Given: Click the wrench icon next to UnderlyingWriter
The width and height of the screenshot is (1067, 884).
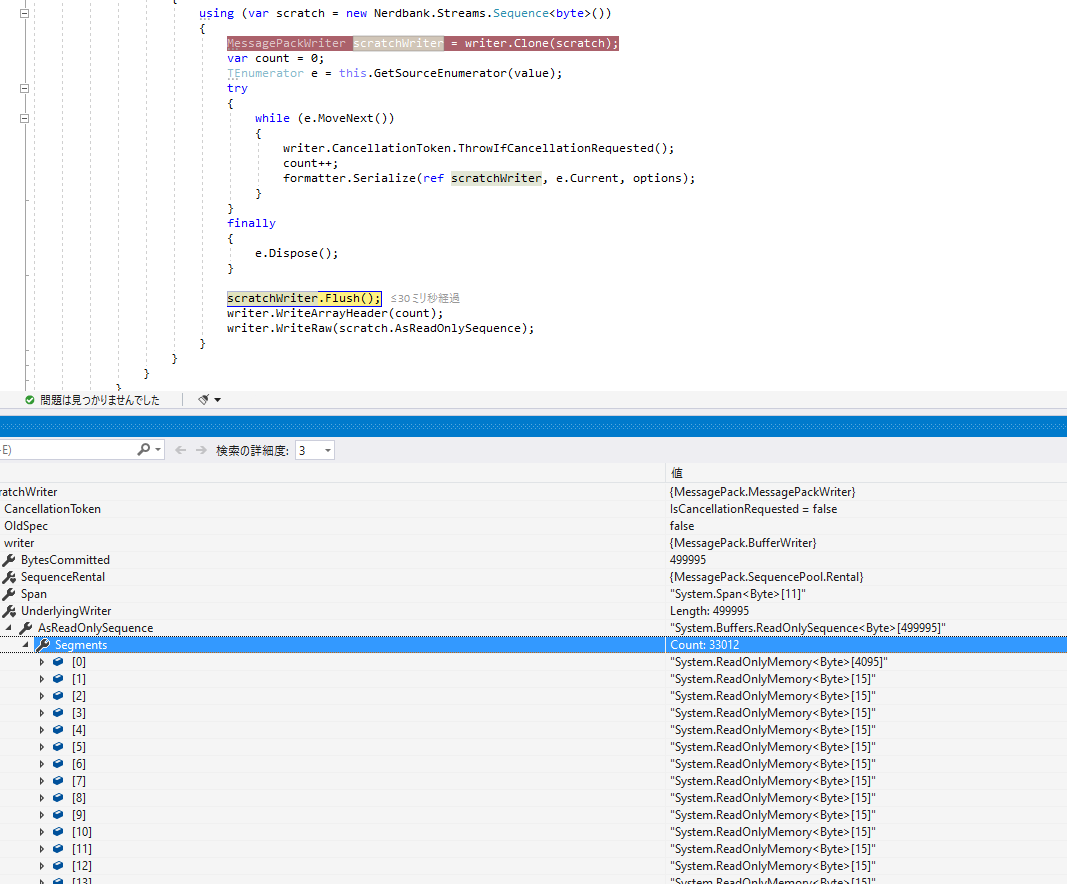Looking at the screenshot, I should 10,611.
